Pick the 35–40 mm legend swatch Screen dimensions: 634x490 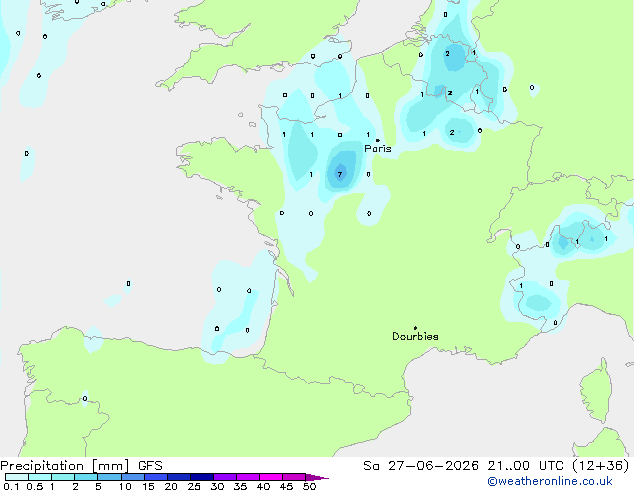click(248, 477)
